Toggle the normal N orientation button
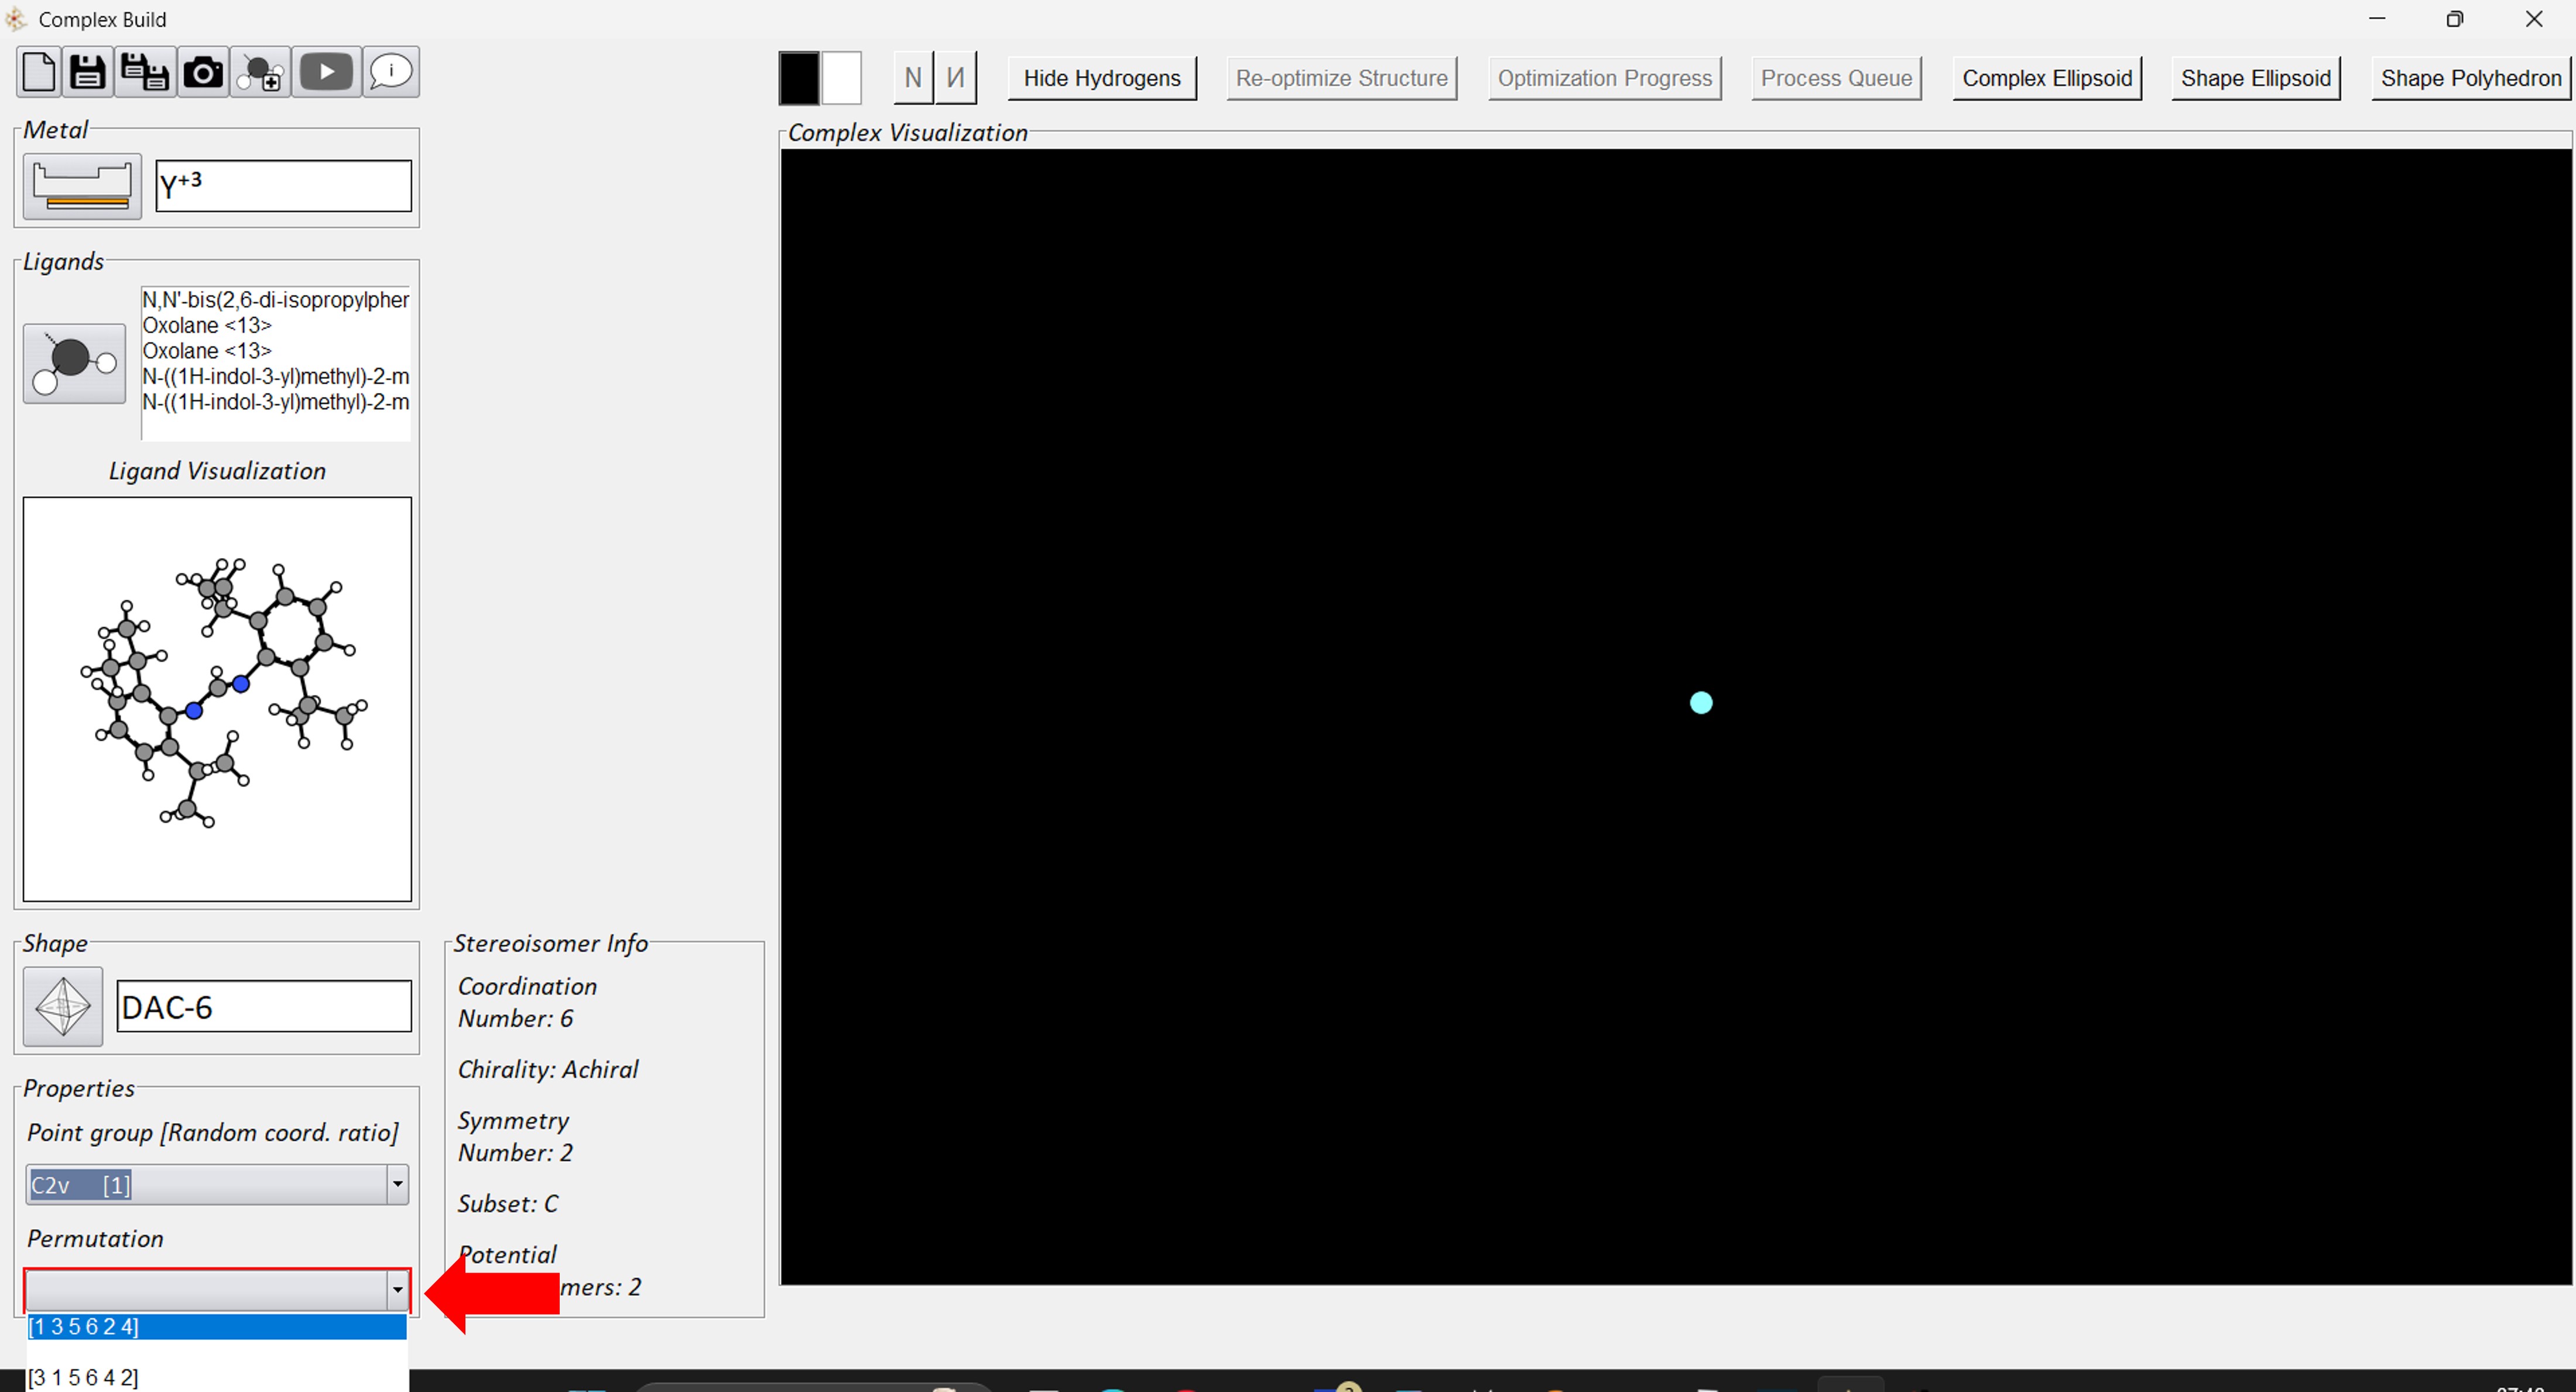The image size is (2576, 1392). (912, 78)
